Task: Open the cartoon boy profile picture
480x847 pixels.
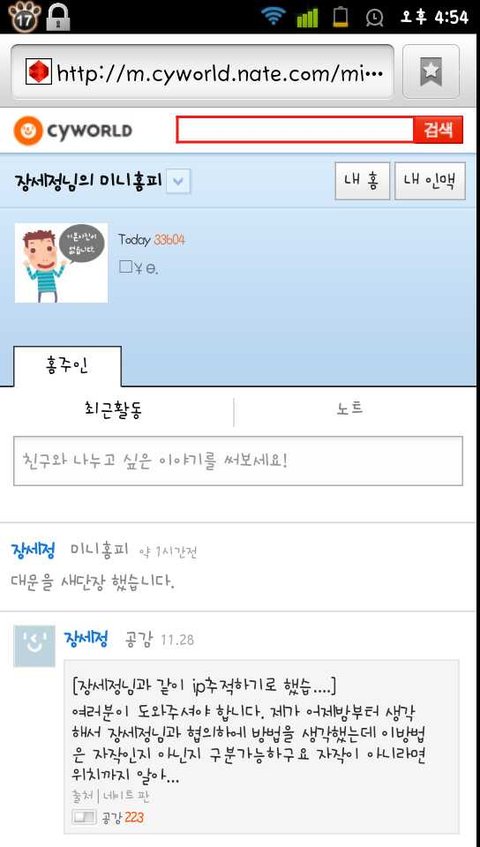Action: point(61,263)
